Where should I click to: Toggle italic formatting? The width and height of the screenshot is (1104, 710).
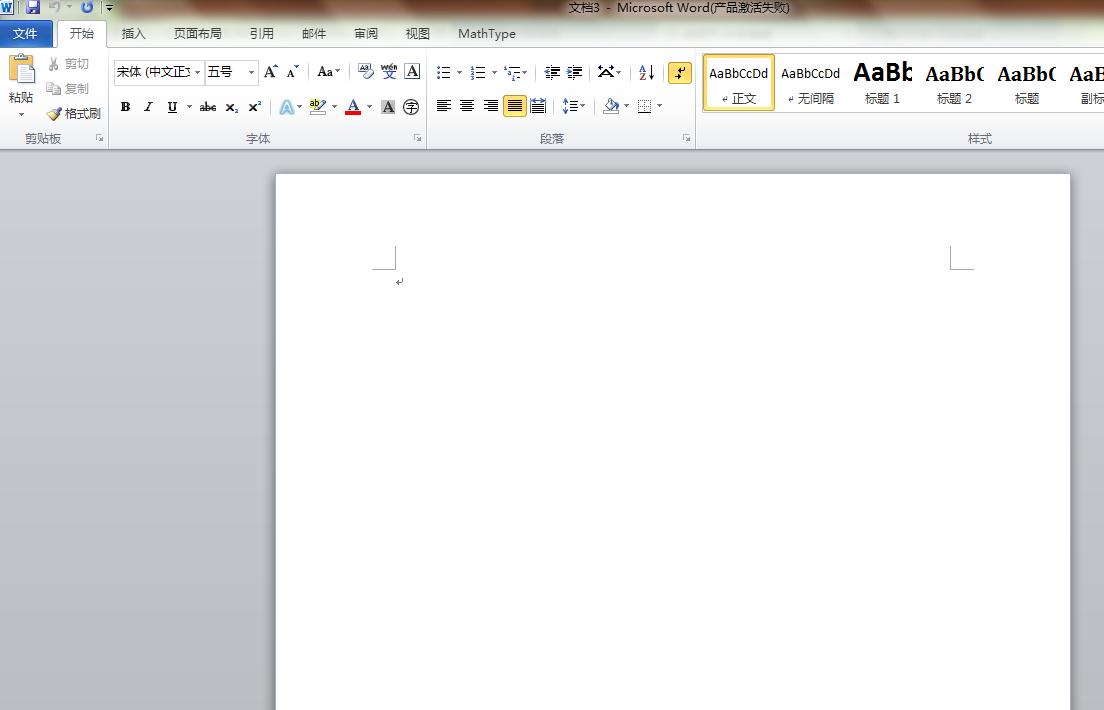coord(148,107)
